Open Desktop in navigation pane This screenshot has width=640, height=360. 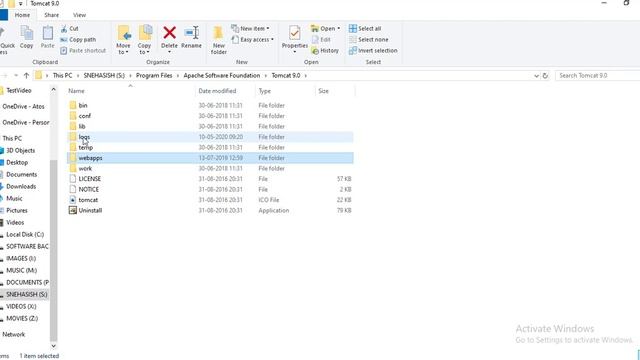tap(17, 162)
